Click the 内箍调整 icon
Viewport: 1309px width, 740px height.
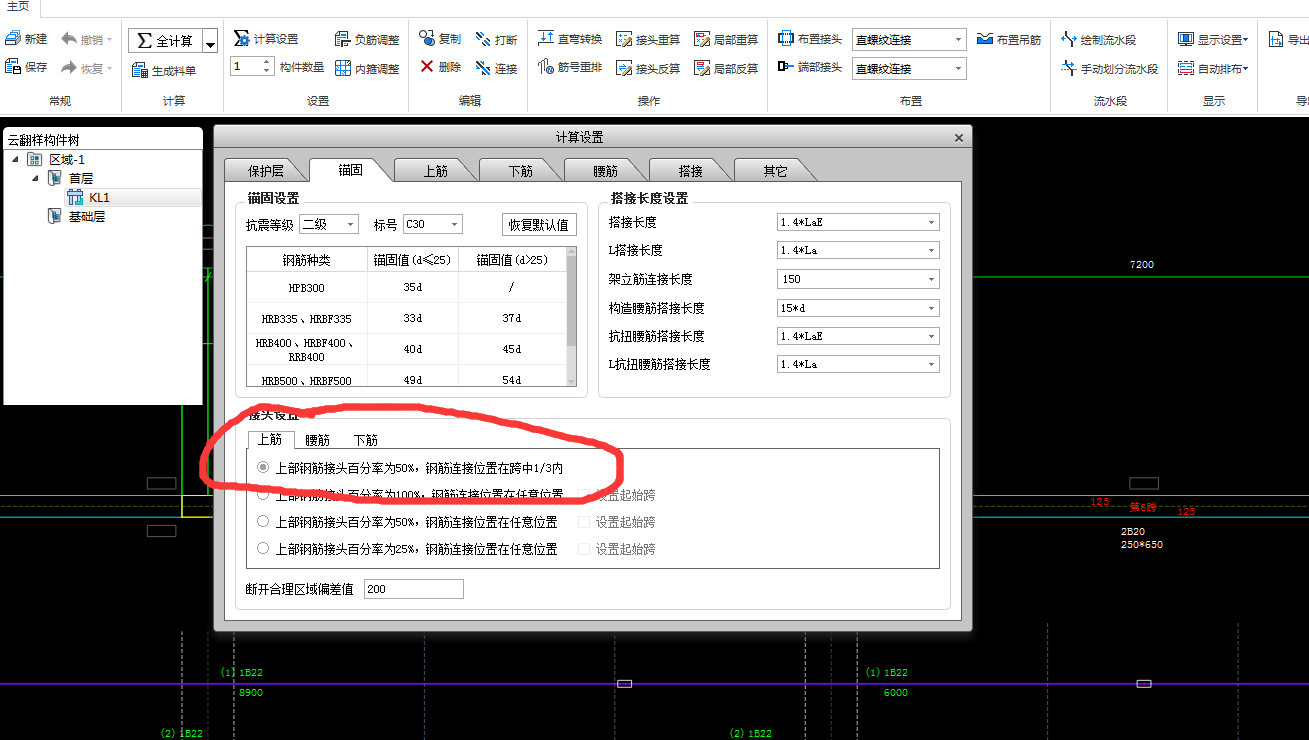tap(342, 68)
